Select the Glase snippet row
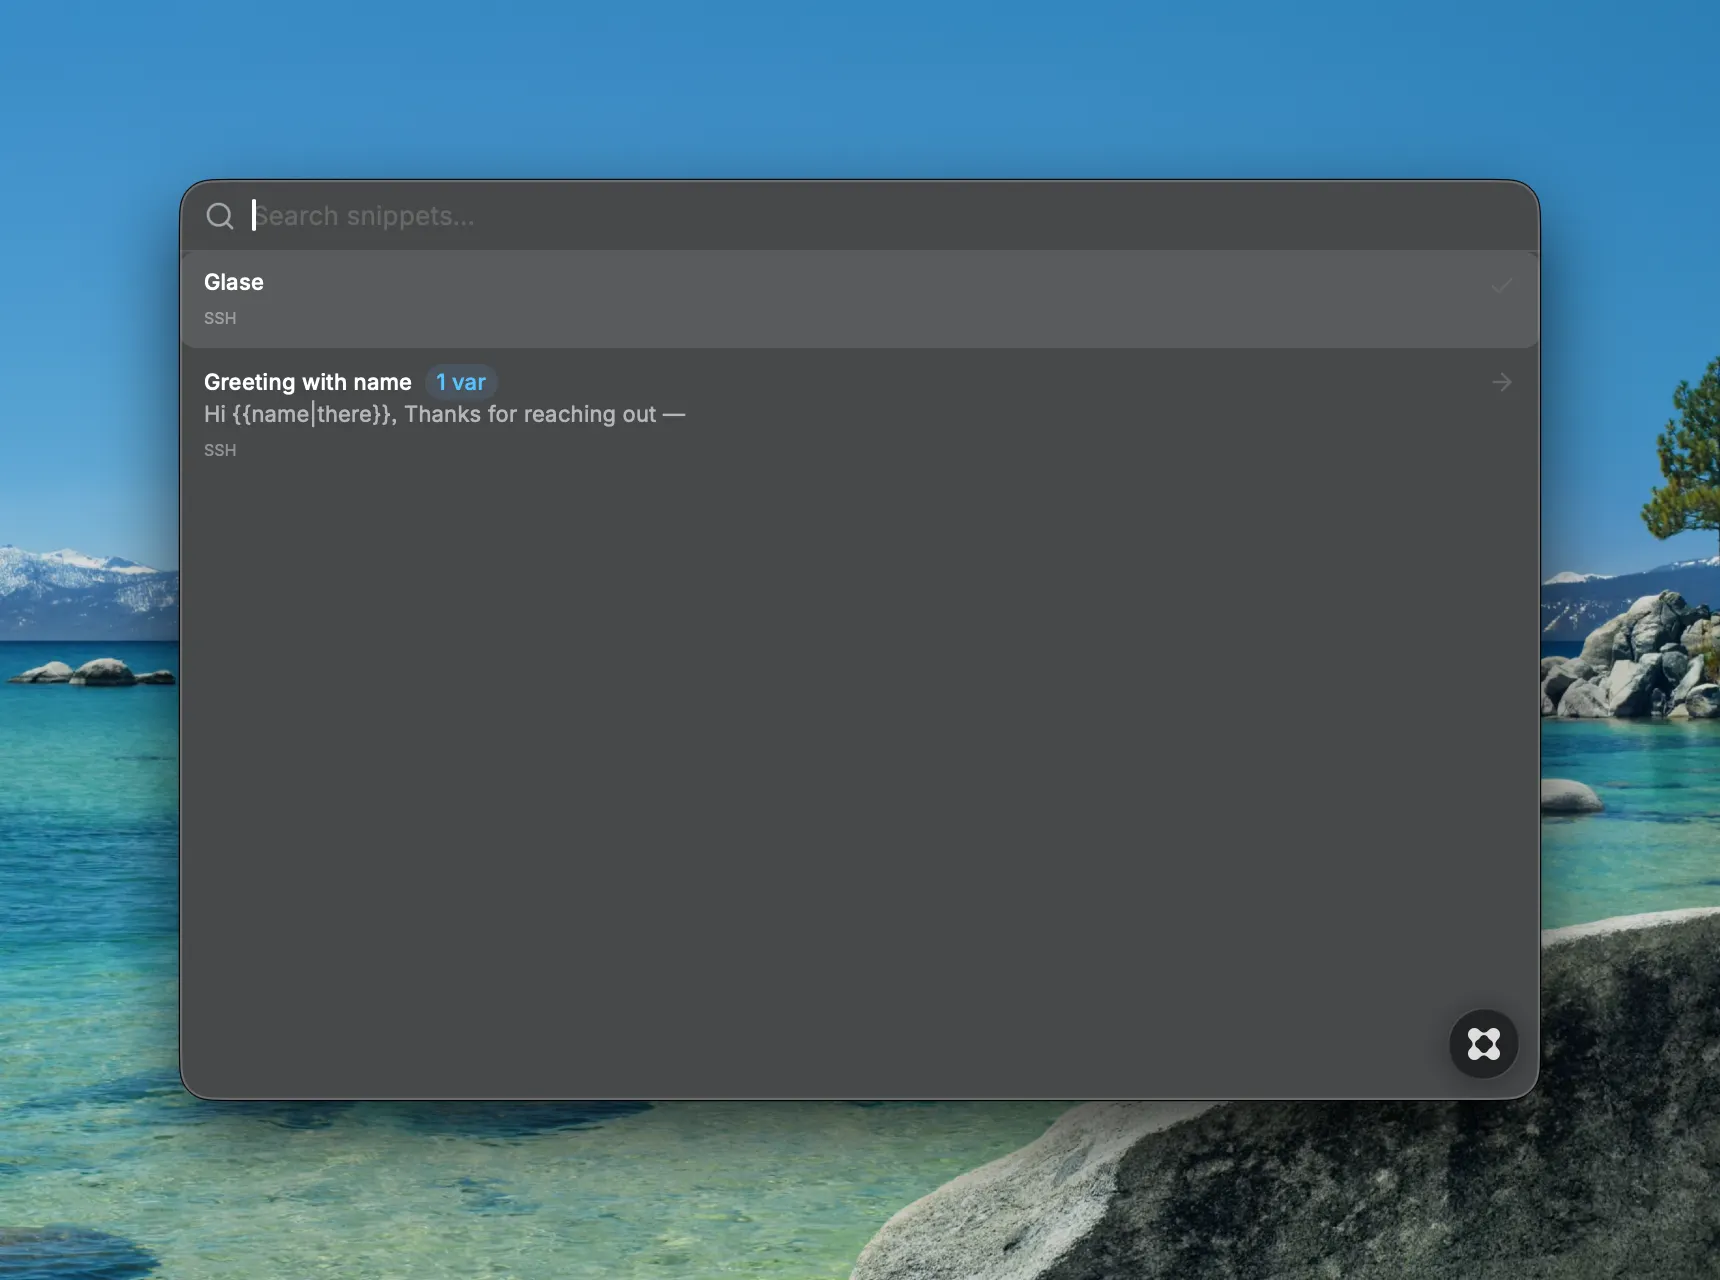 coord(859,299)
